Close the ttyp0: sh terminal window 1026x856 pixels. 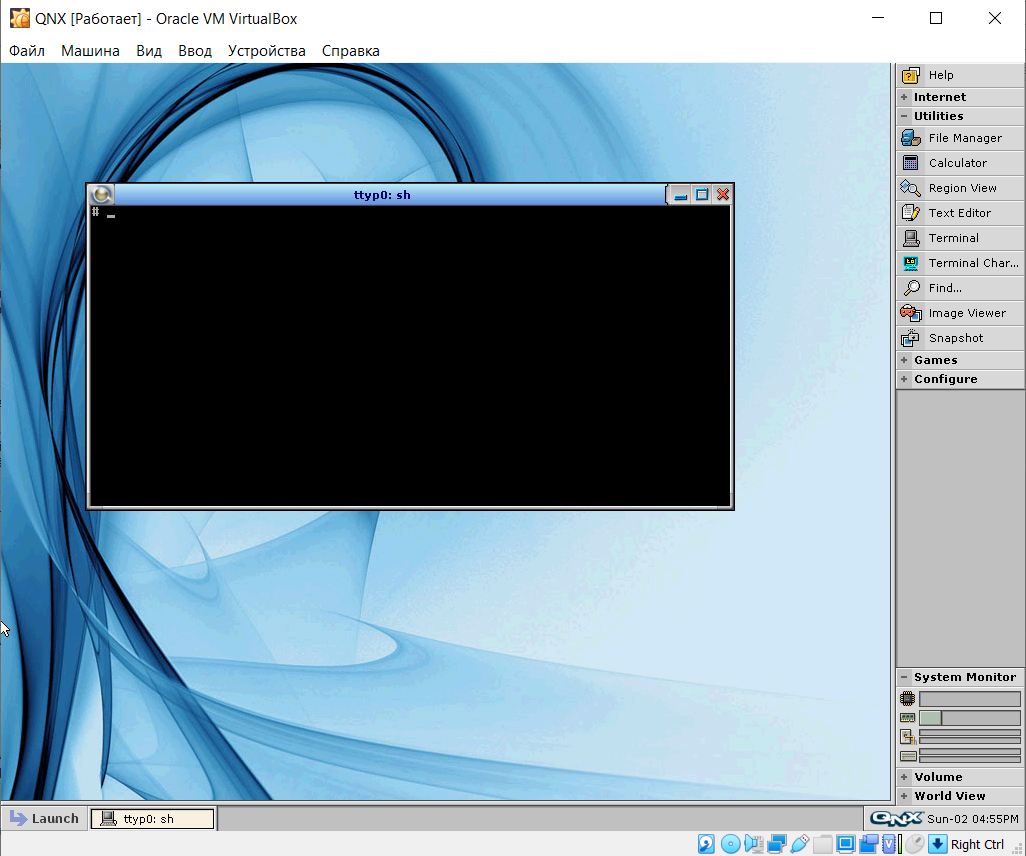[722, 194]
